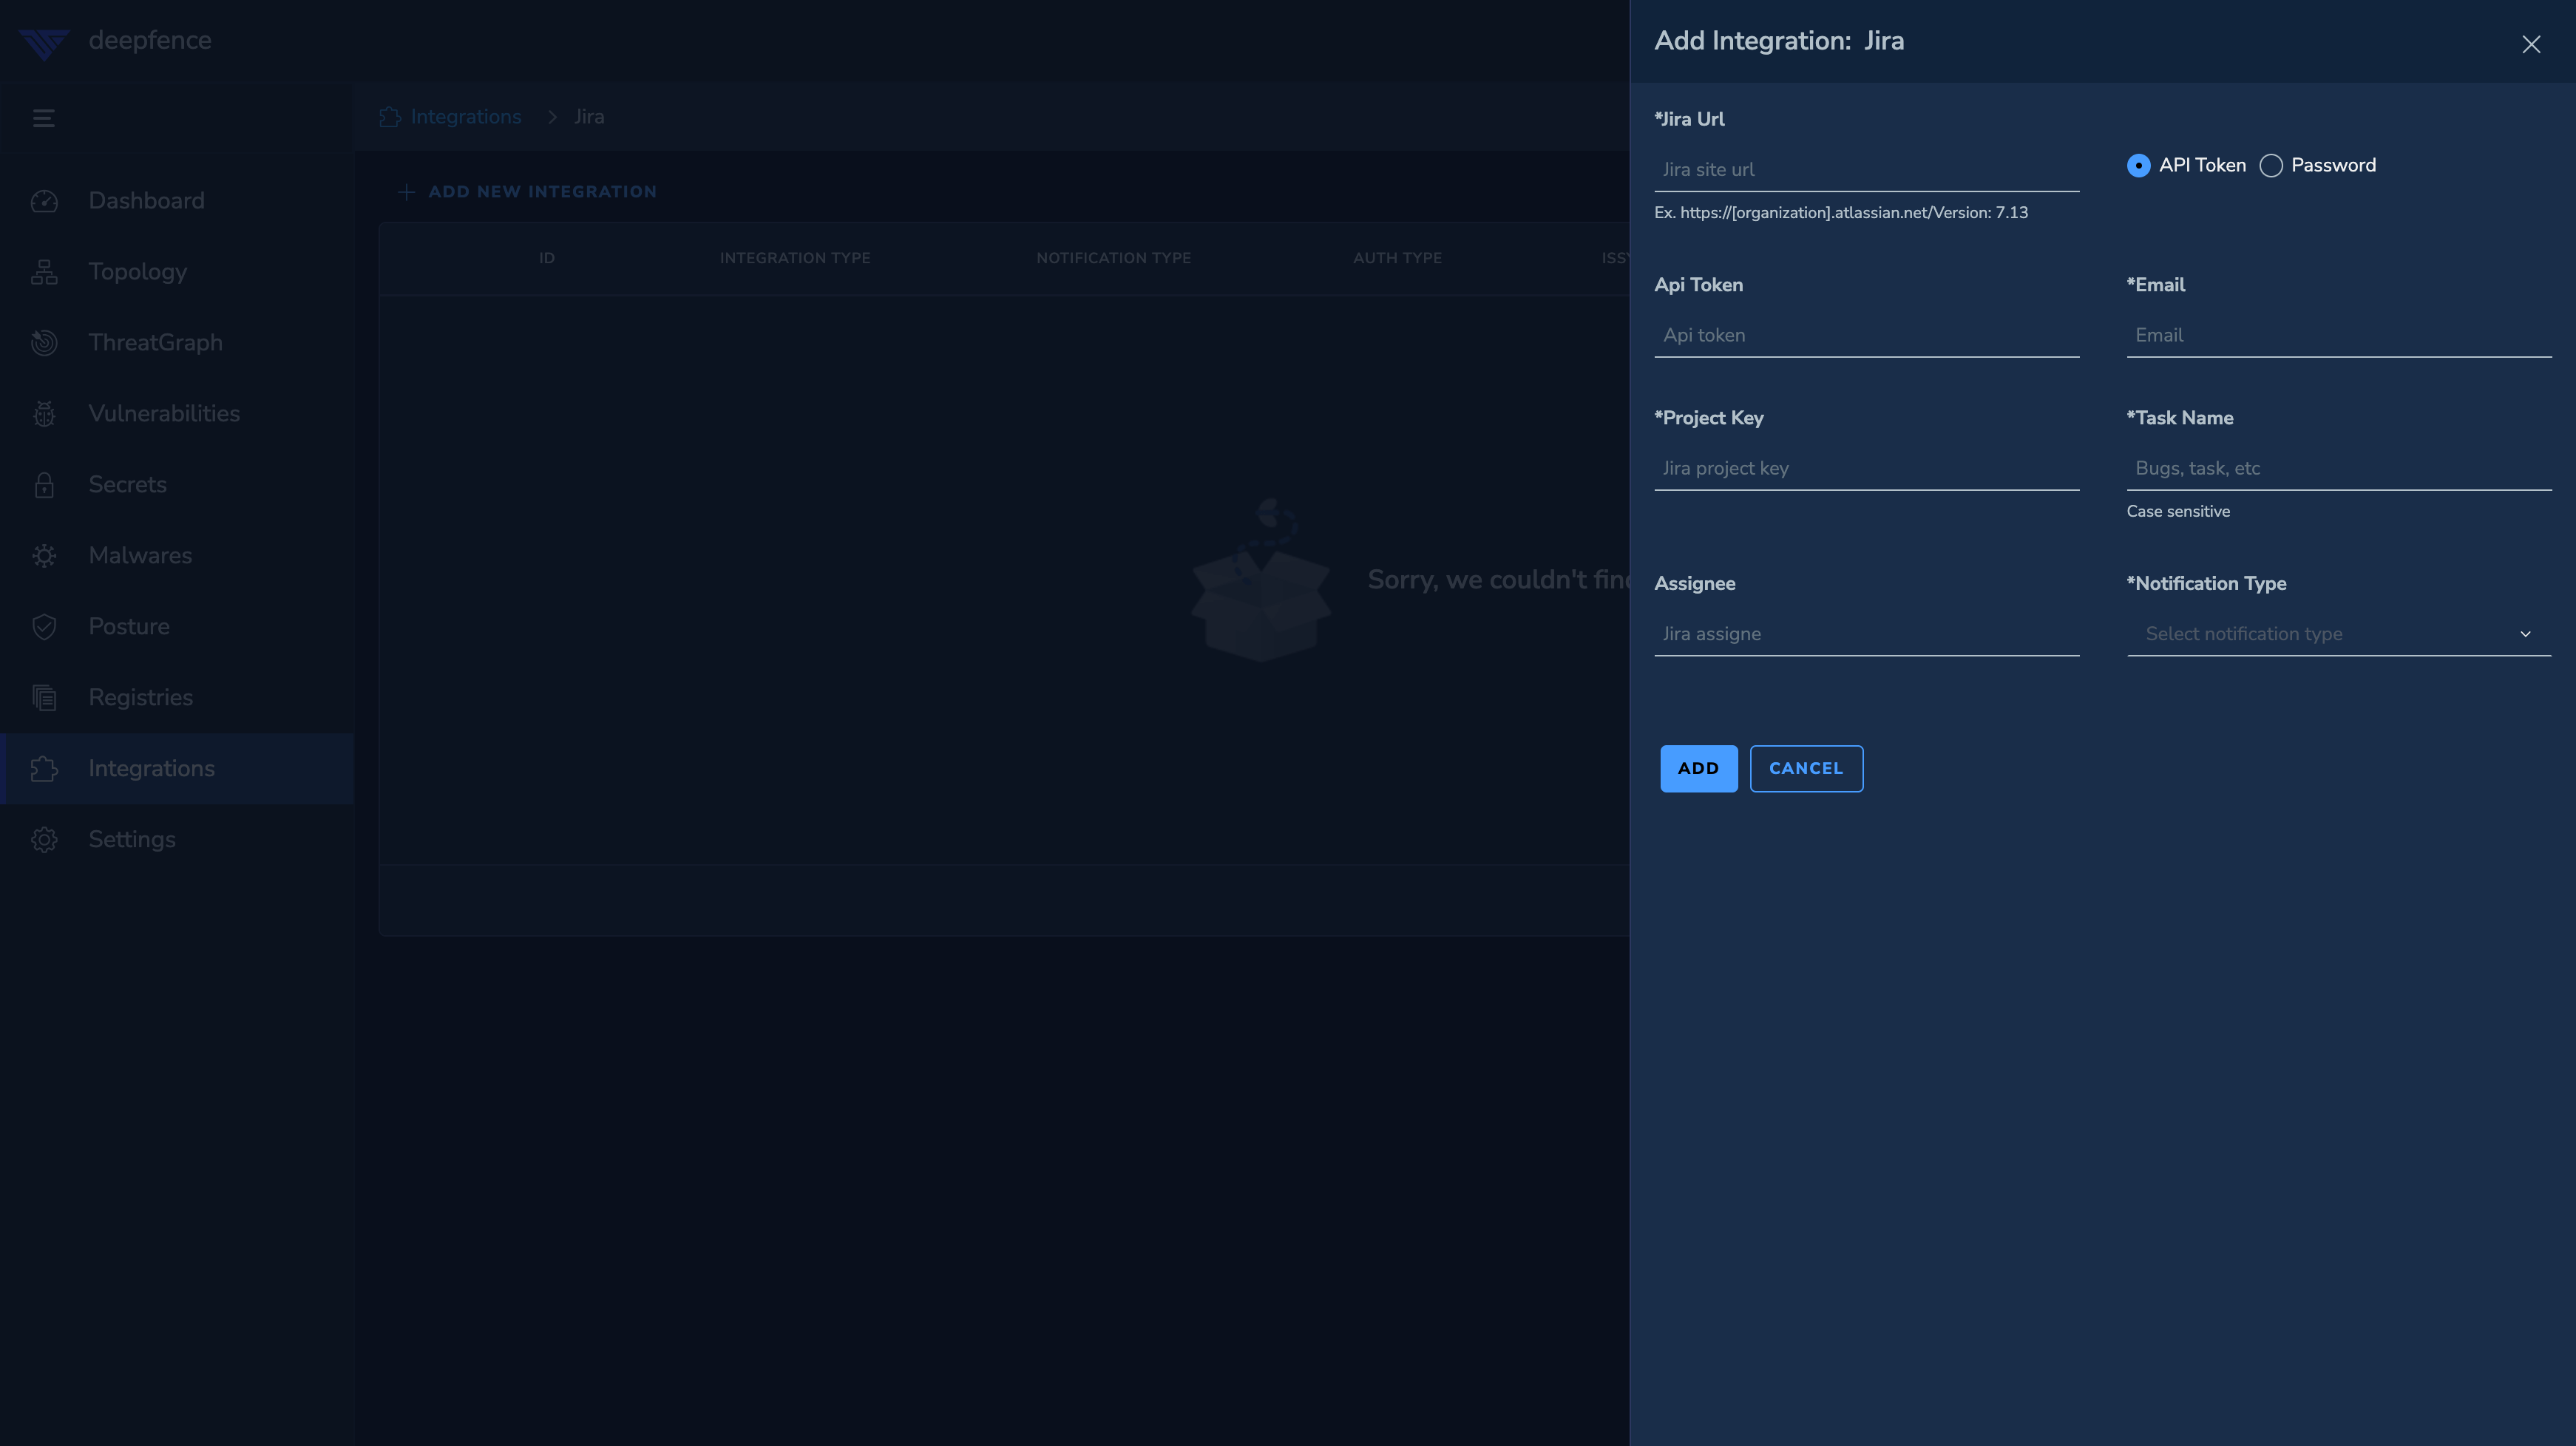2576x1446 pixels.
Task: Click the Registries stack icon
Action: coord(44,698)
